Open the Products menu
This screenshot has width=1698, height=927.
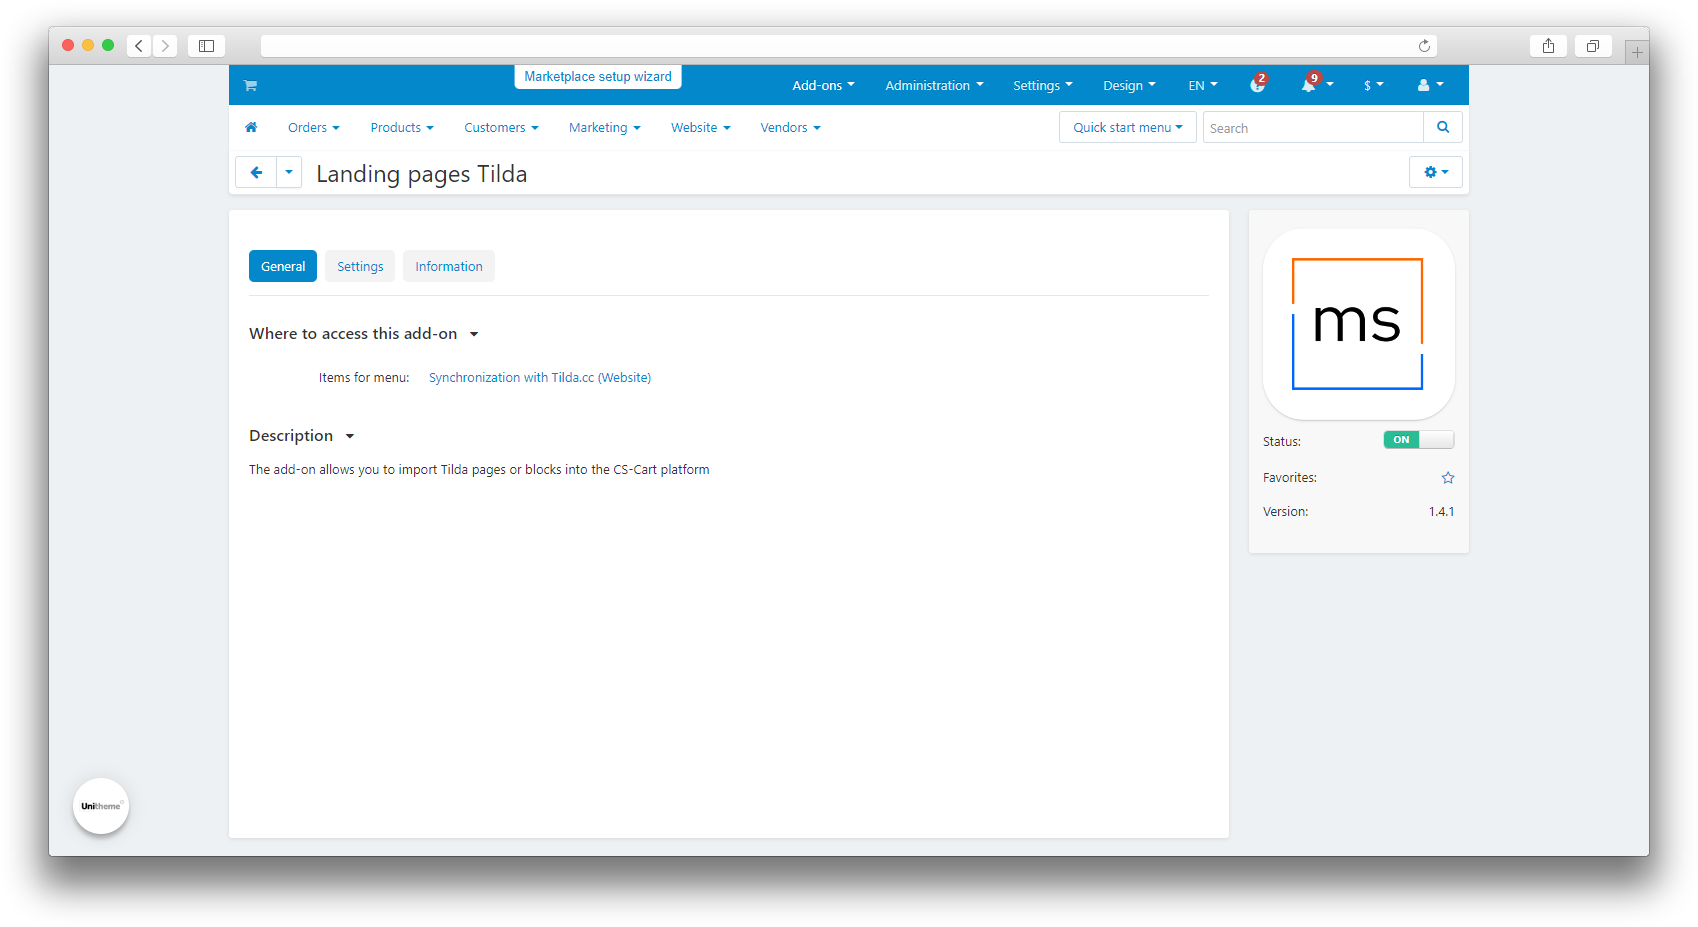point(401,128)
